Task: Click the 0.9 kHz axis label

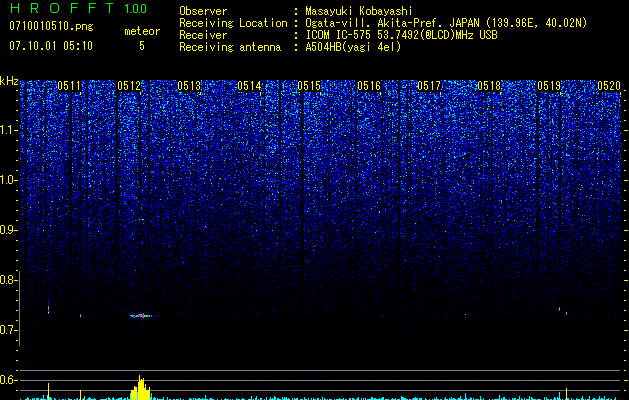Action: [x=8, y=230]
